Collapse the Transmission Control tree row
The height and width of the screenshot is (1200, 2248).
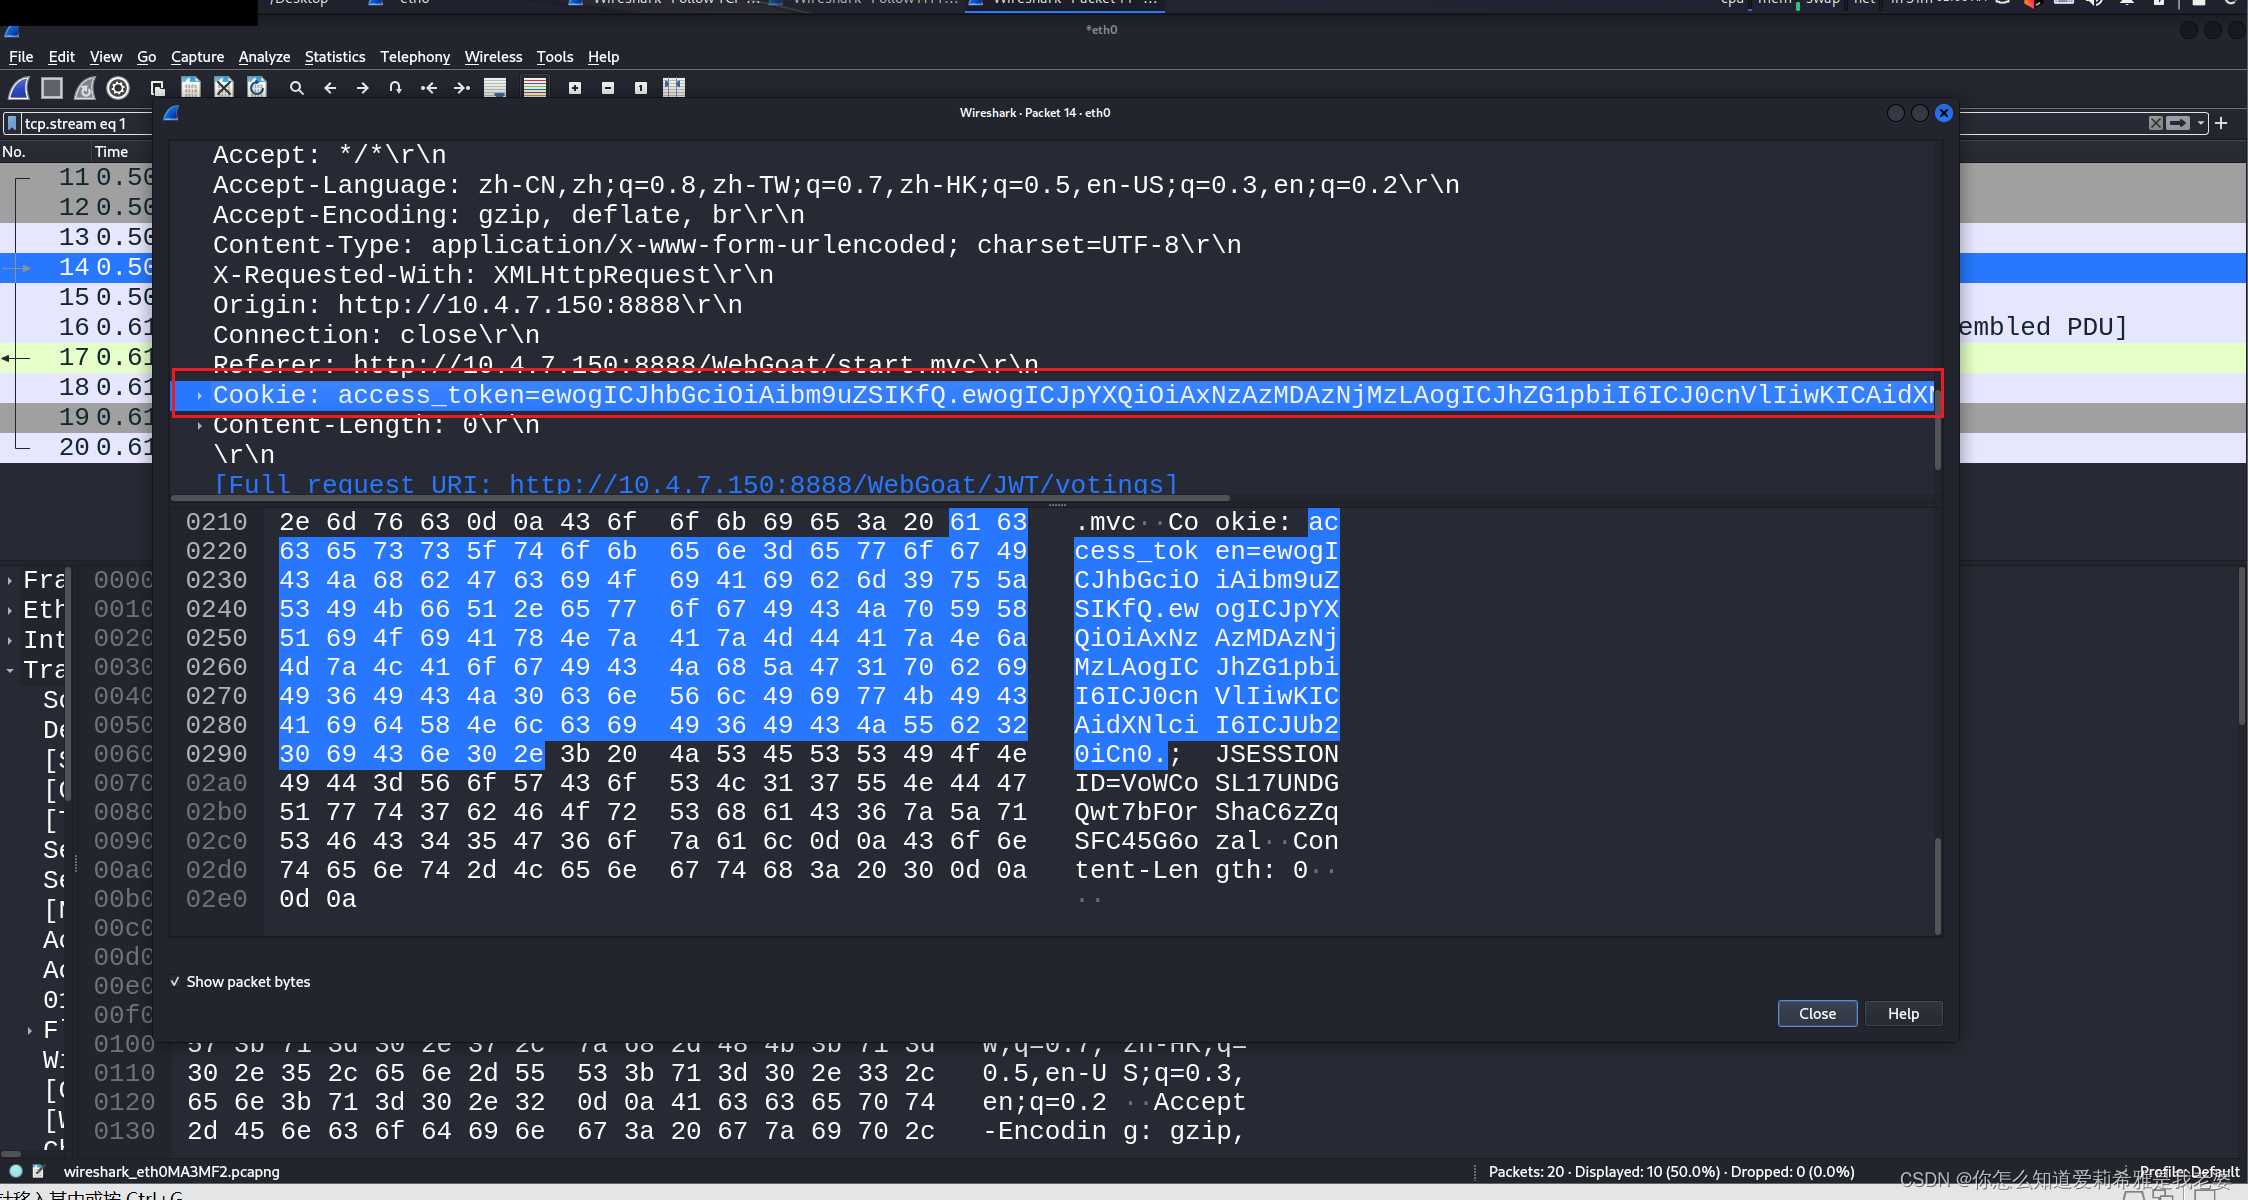pyautogui.click(x=10, y=671)
